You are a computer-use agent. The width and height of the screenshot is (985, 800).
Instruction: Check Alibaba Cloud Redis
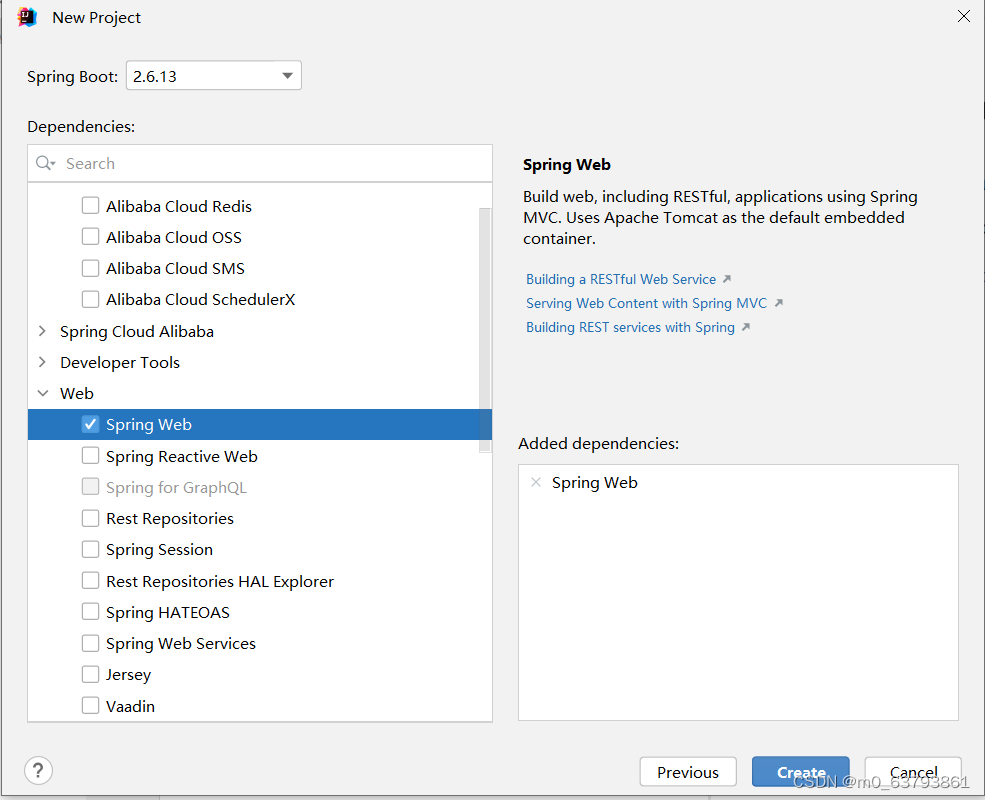90,206
